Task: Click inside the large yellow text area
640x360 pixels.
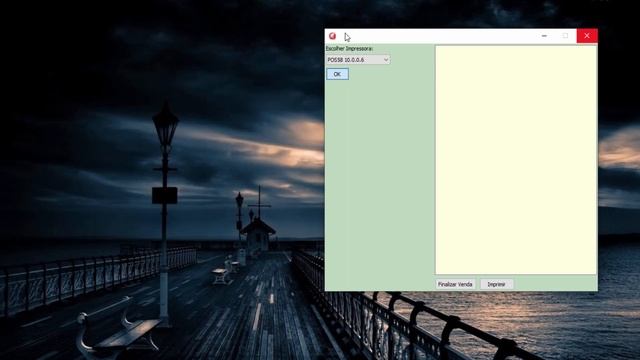Action: (516, 160)
